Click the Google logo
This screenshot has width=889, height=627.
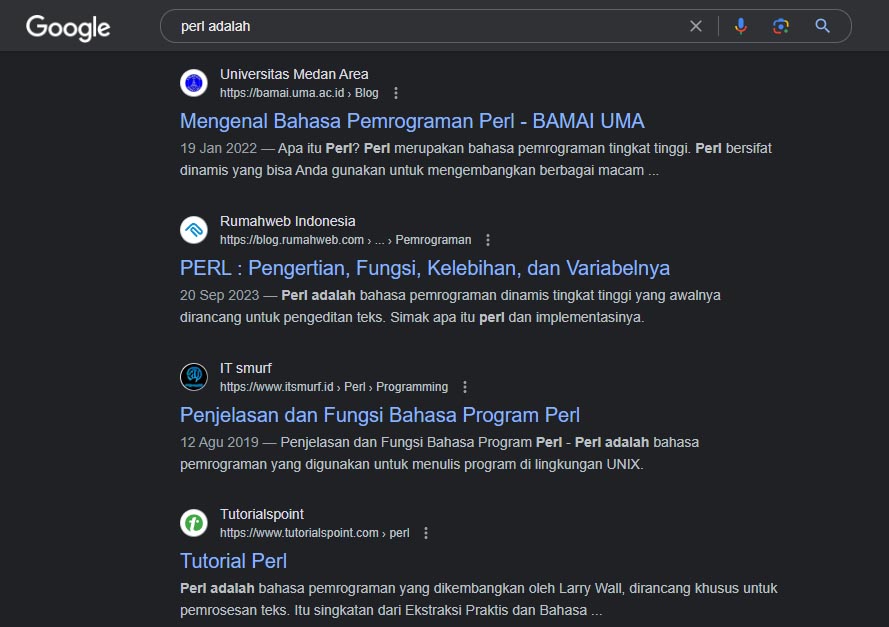[x=68, y=27]
